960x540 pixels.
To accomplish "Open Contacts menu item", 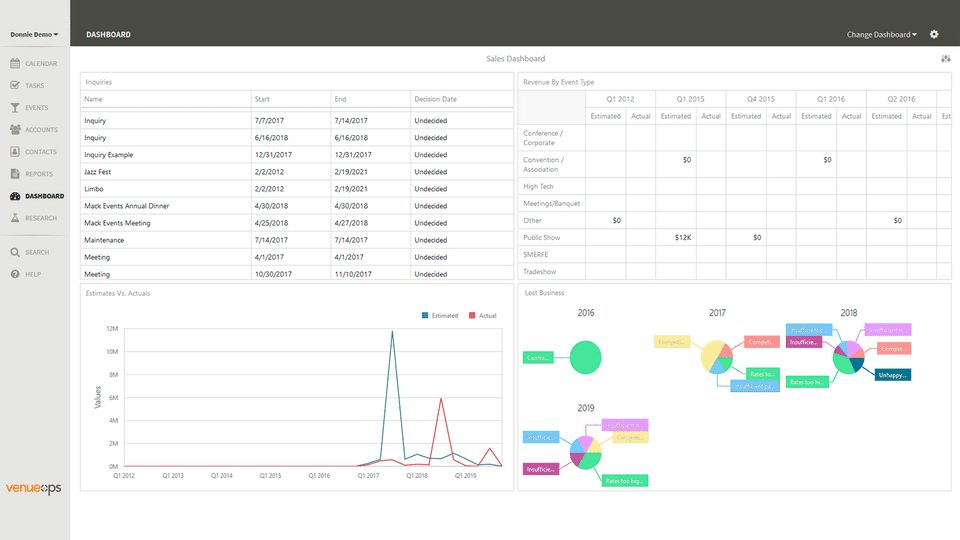I will click(x=40, y=152).
